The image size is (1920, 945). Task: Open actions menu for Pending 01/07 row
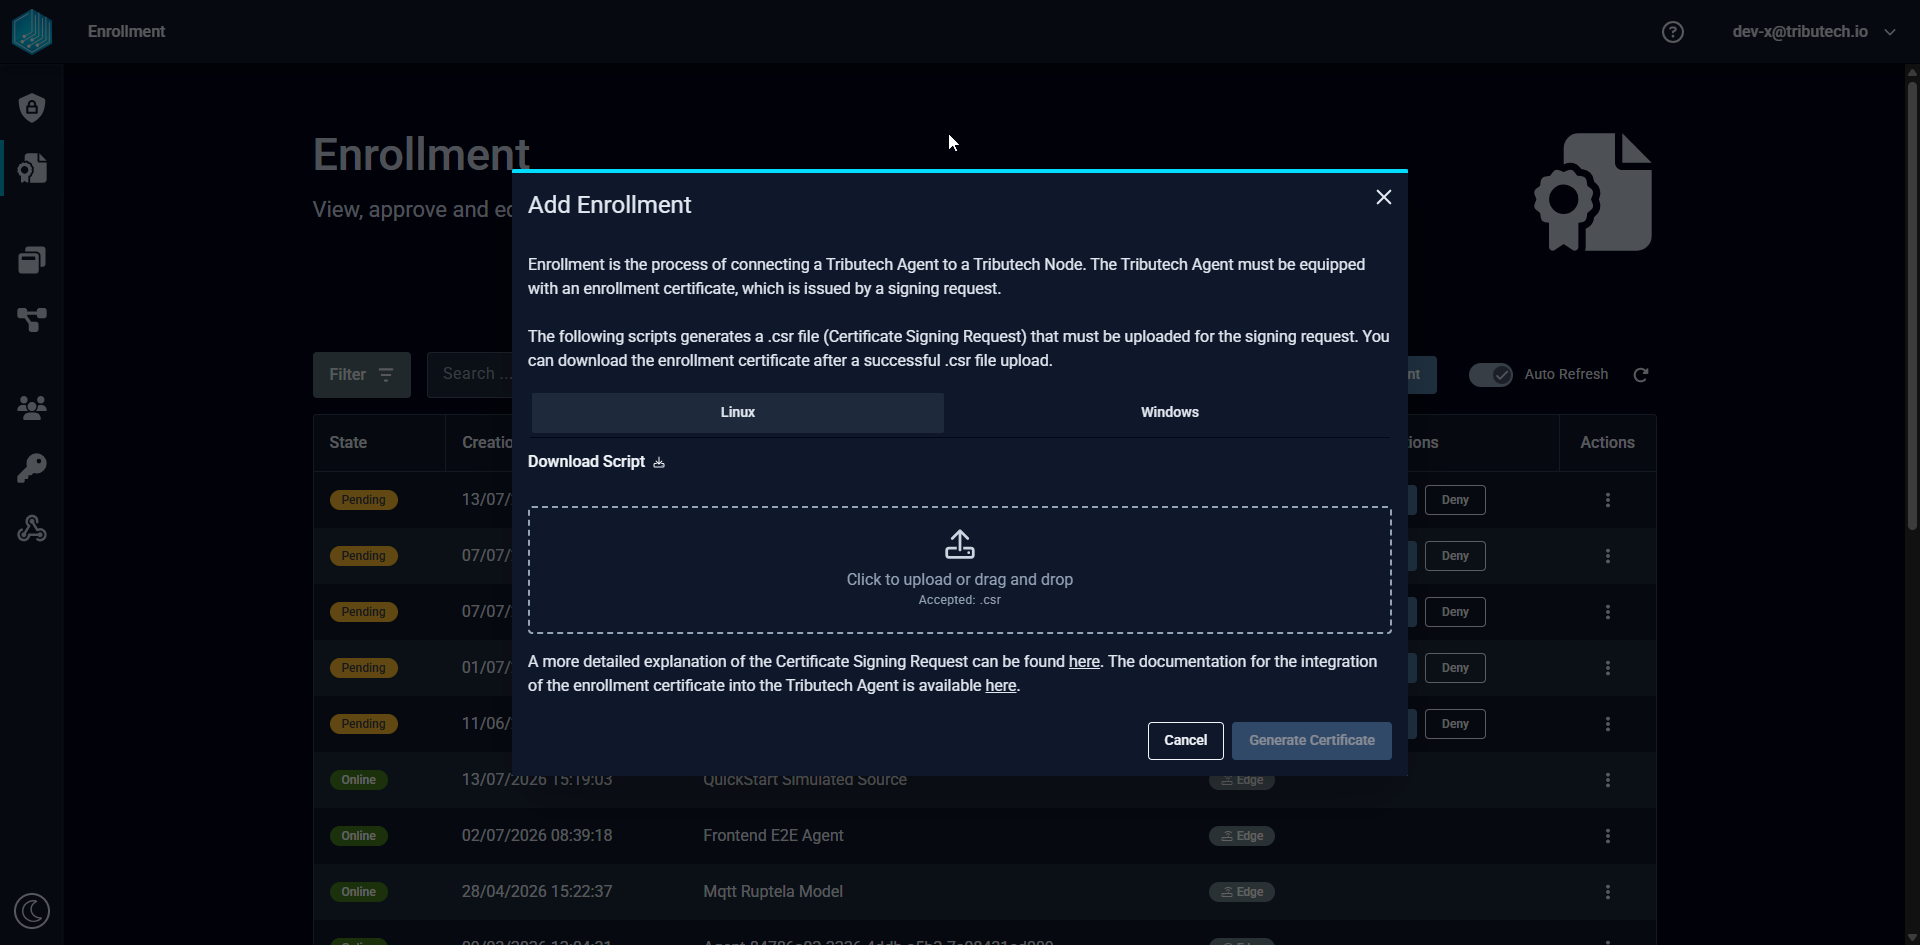(x=1608, y=668)
